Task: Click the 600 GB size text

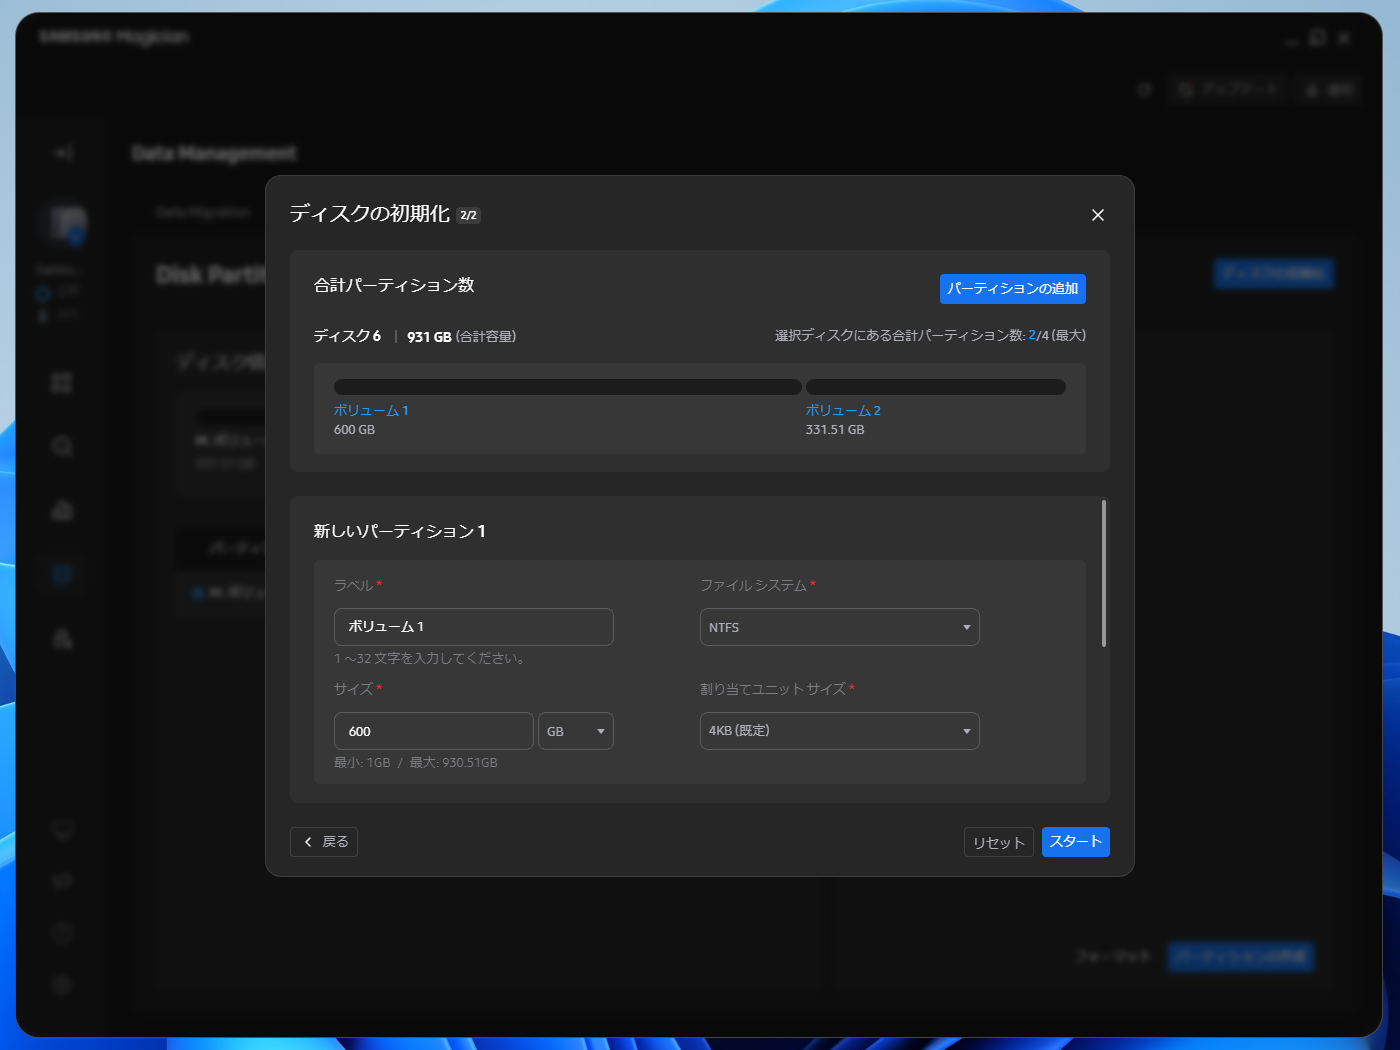Action: 354,430
